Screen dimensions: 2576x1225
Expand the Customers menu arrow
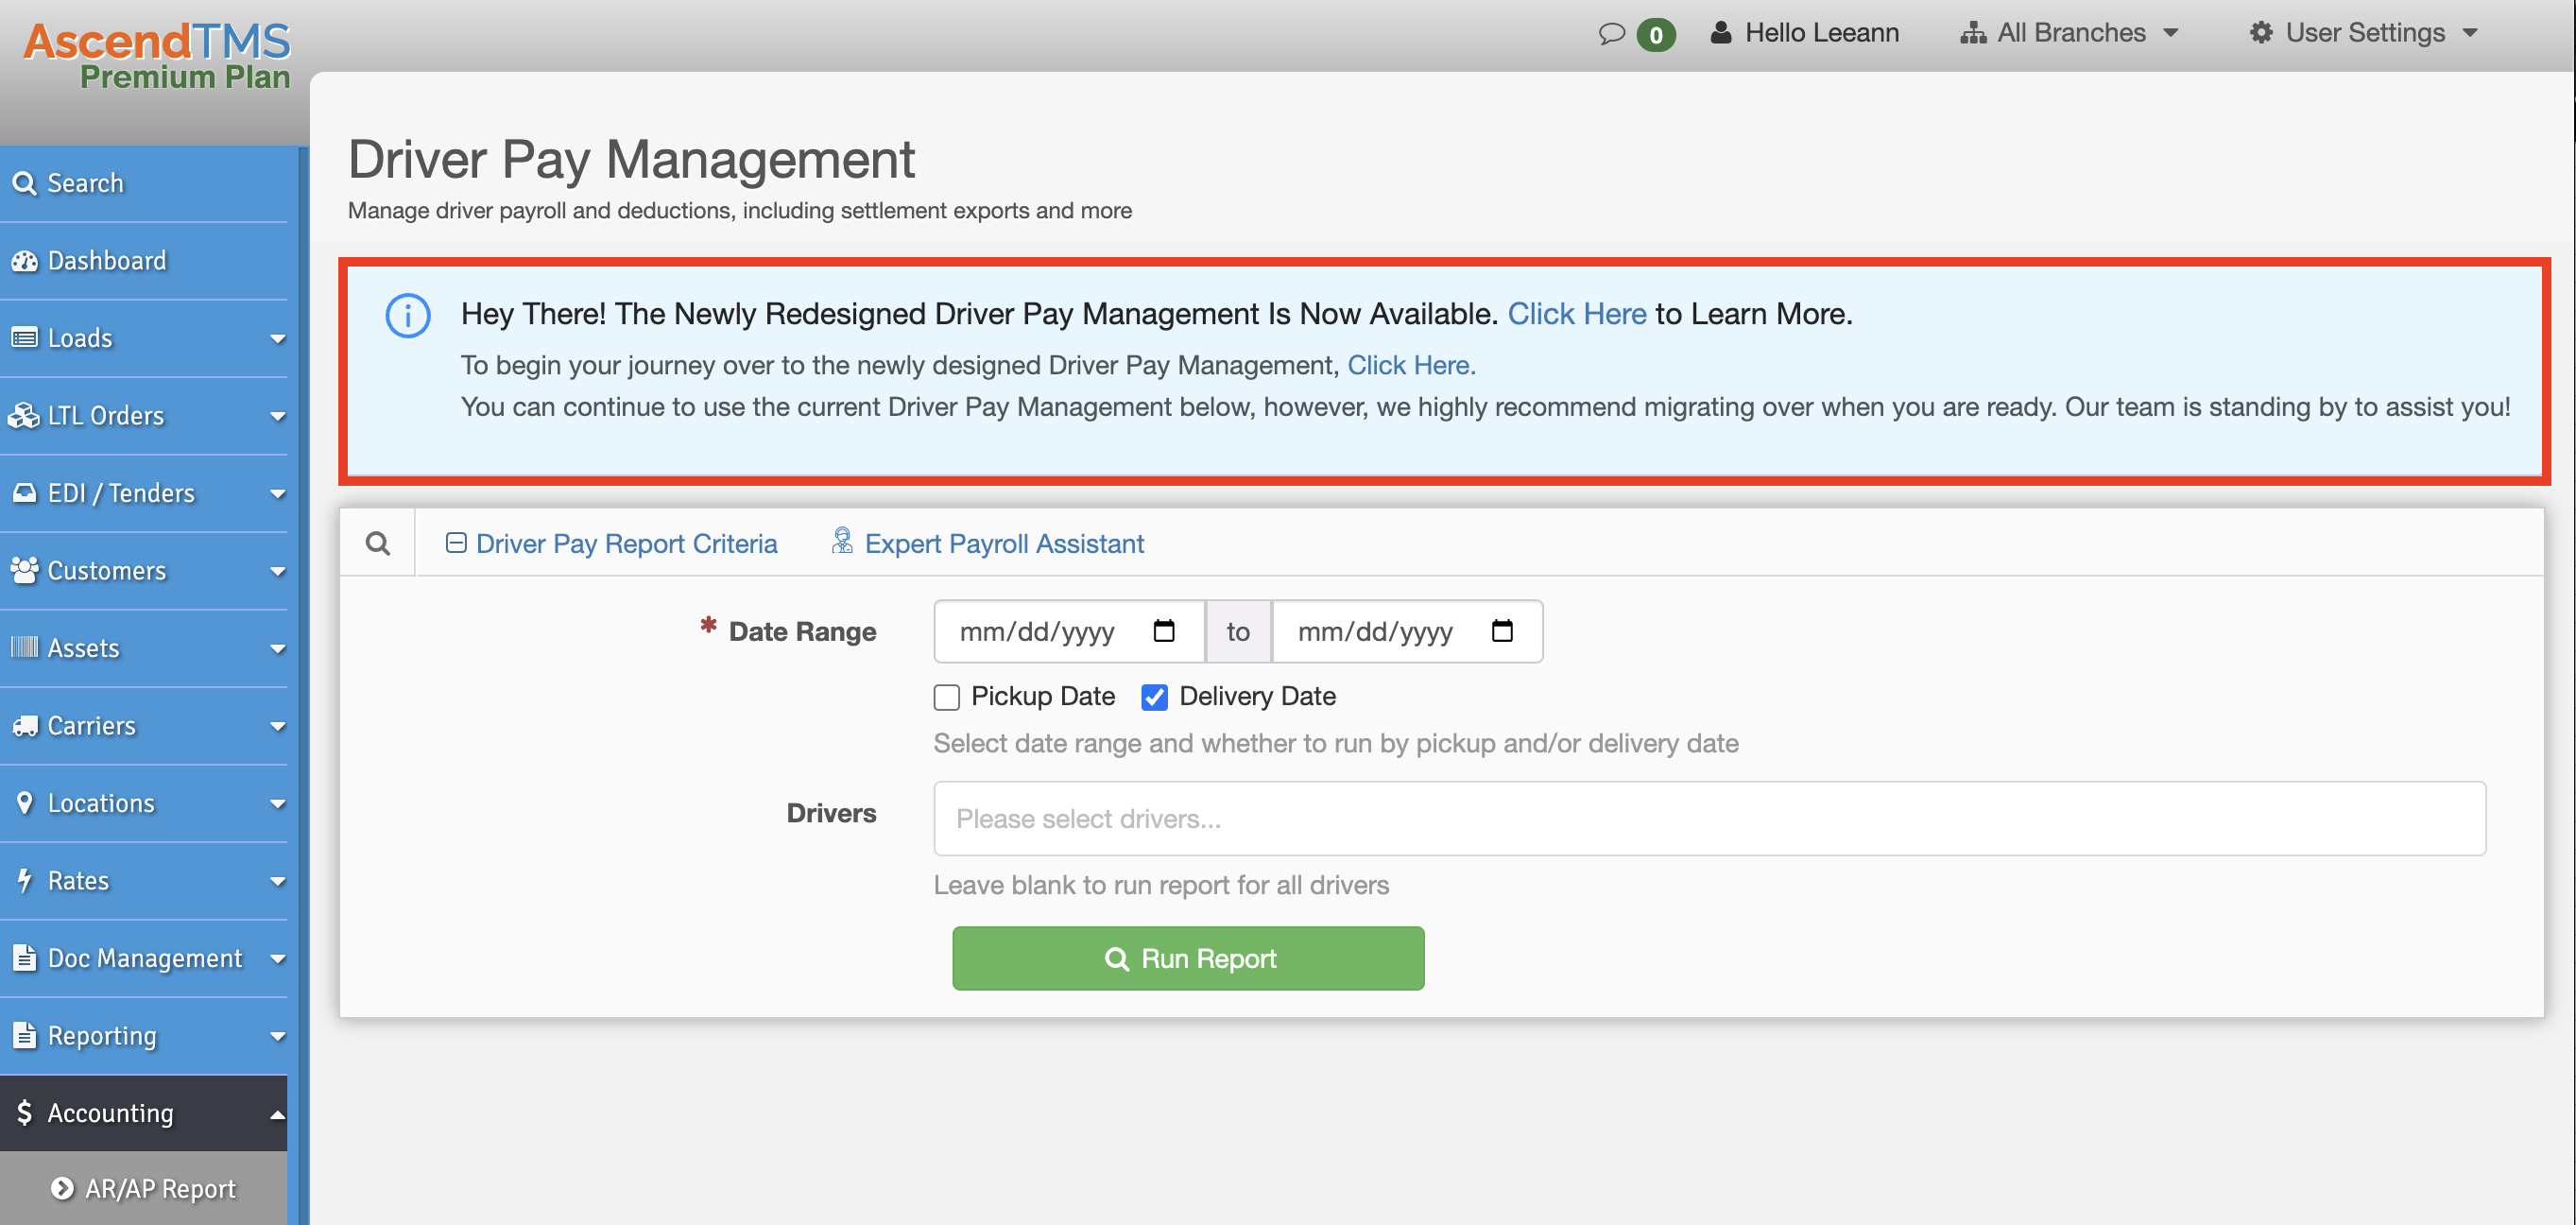point(277,572)
